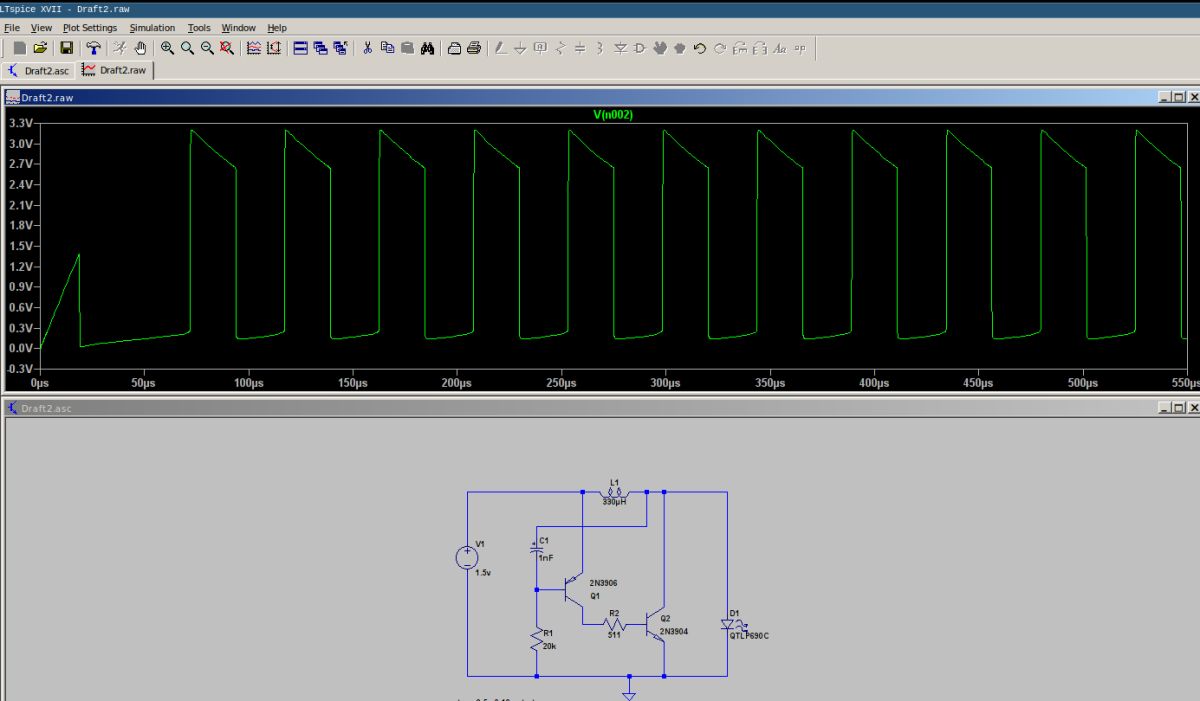Click the Draft2.asc schematic window title bar
Image resolution: width=1200 pixels, height=701 pixels.
pos(600,408)
